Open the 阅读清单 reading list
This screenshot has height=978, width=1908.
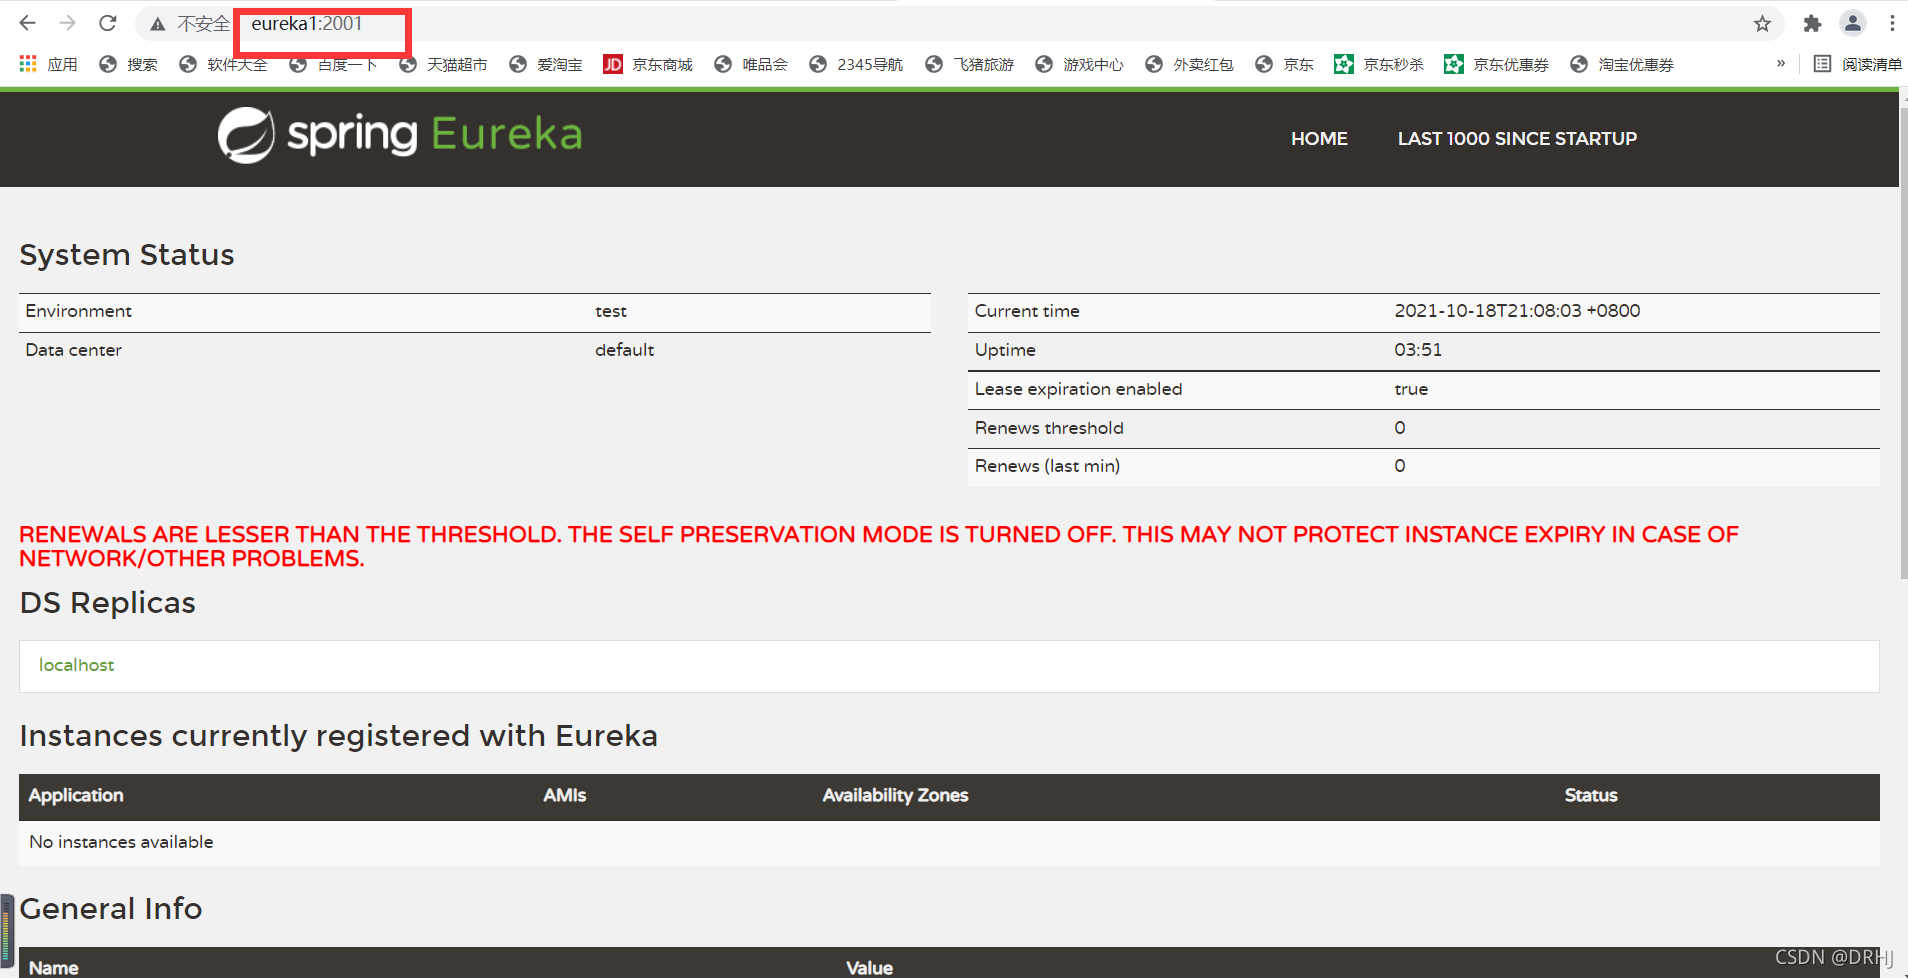pyautogui.click(x=1857, y=64)
